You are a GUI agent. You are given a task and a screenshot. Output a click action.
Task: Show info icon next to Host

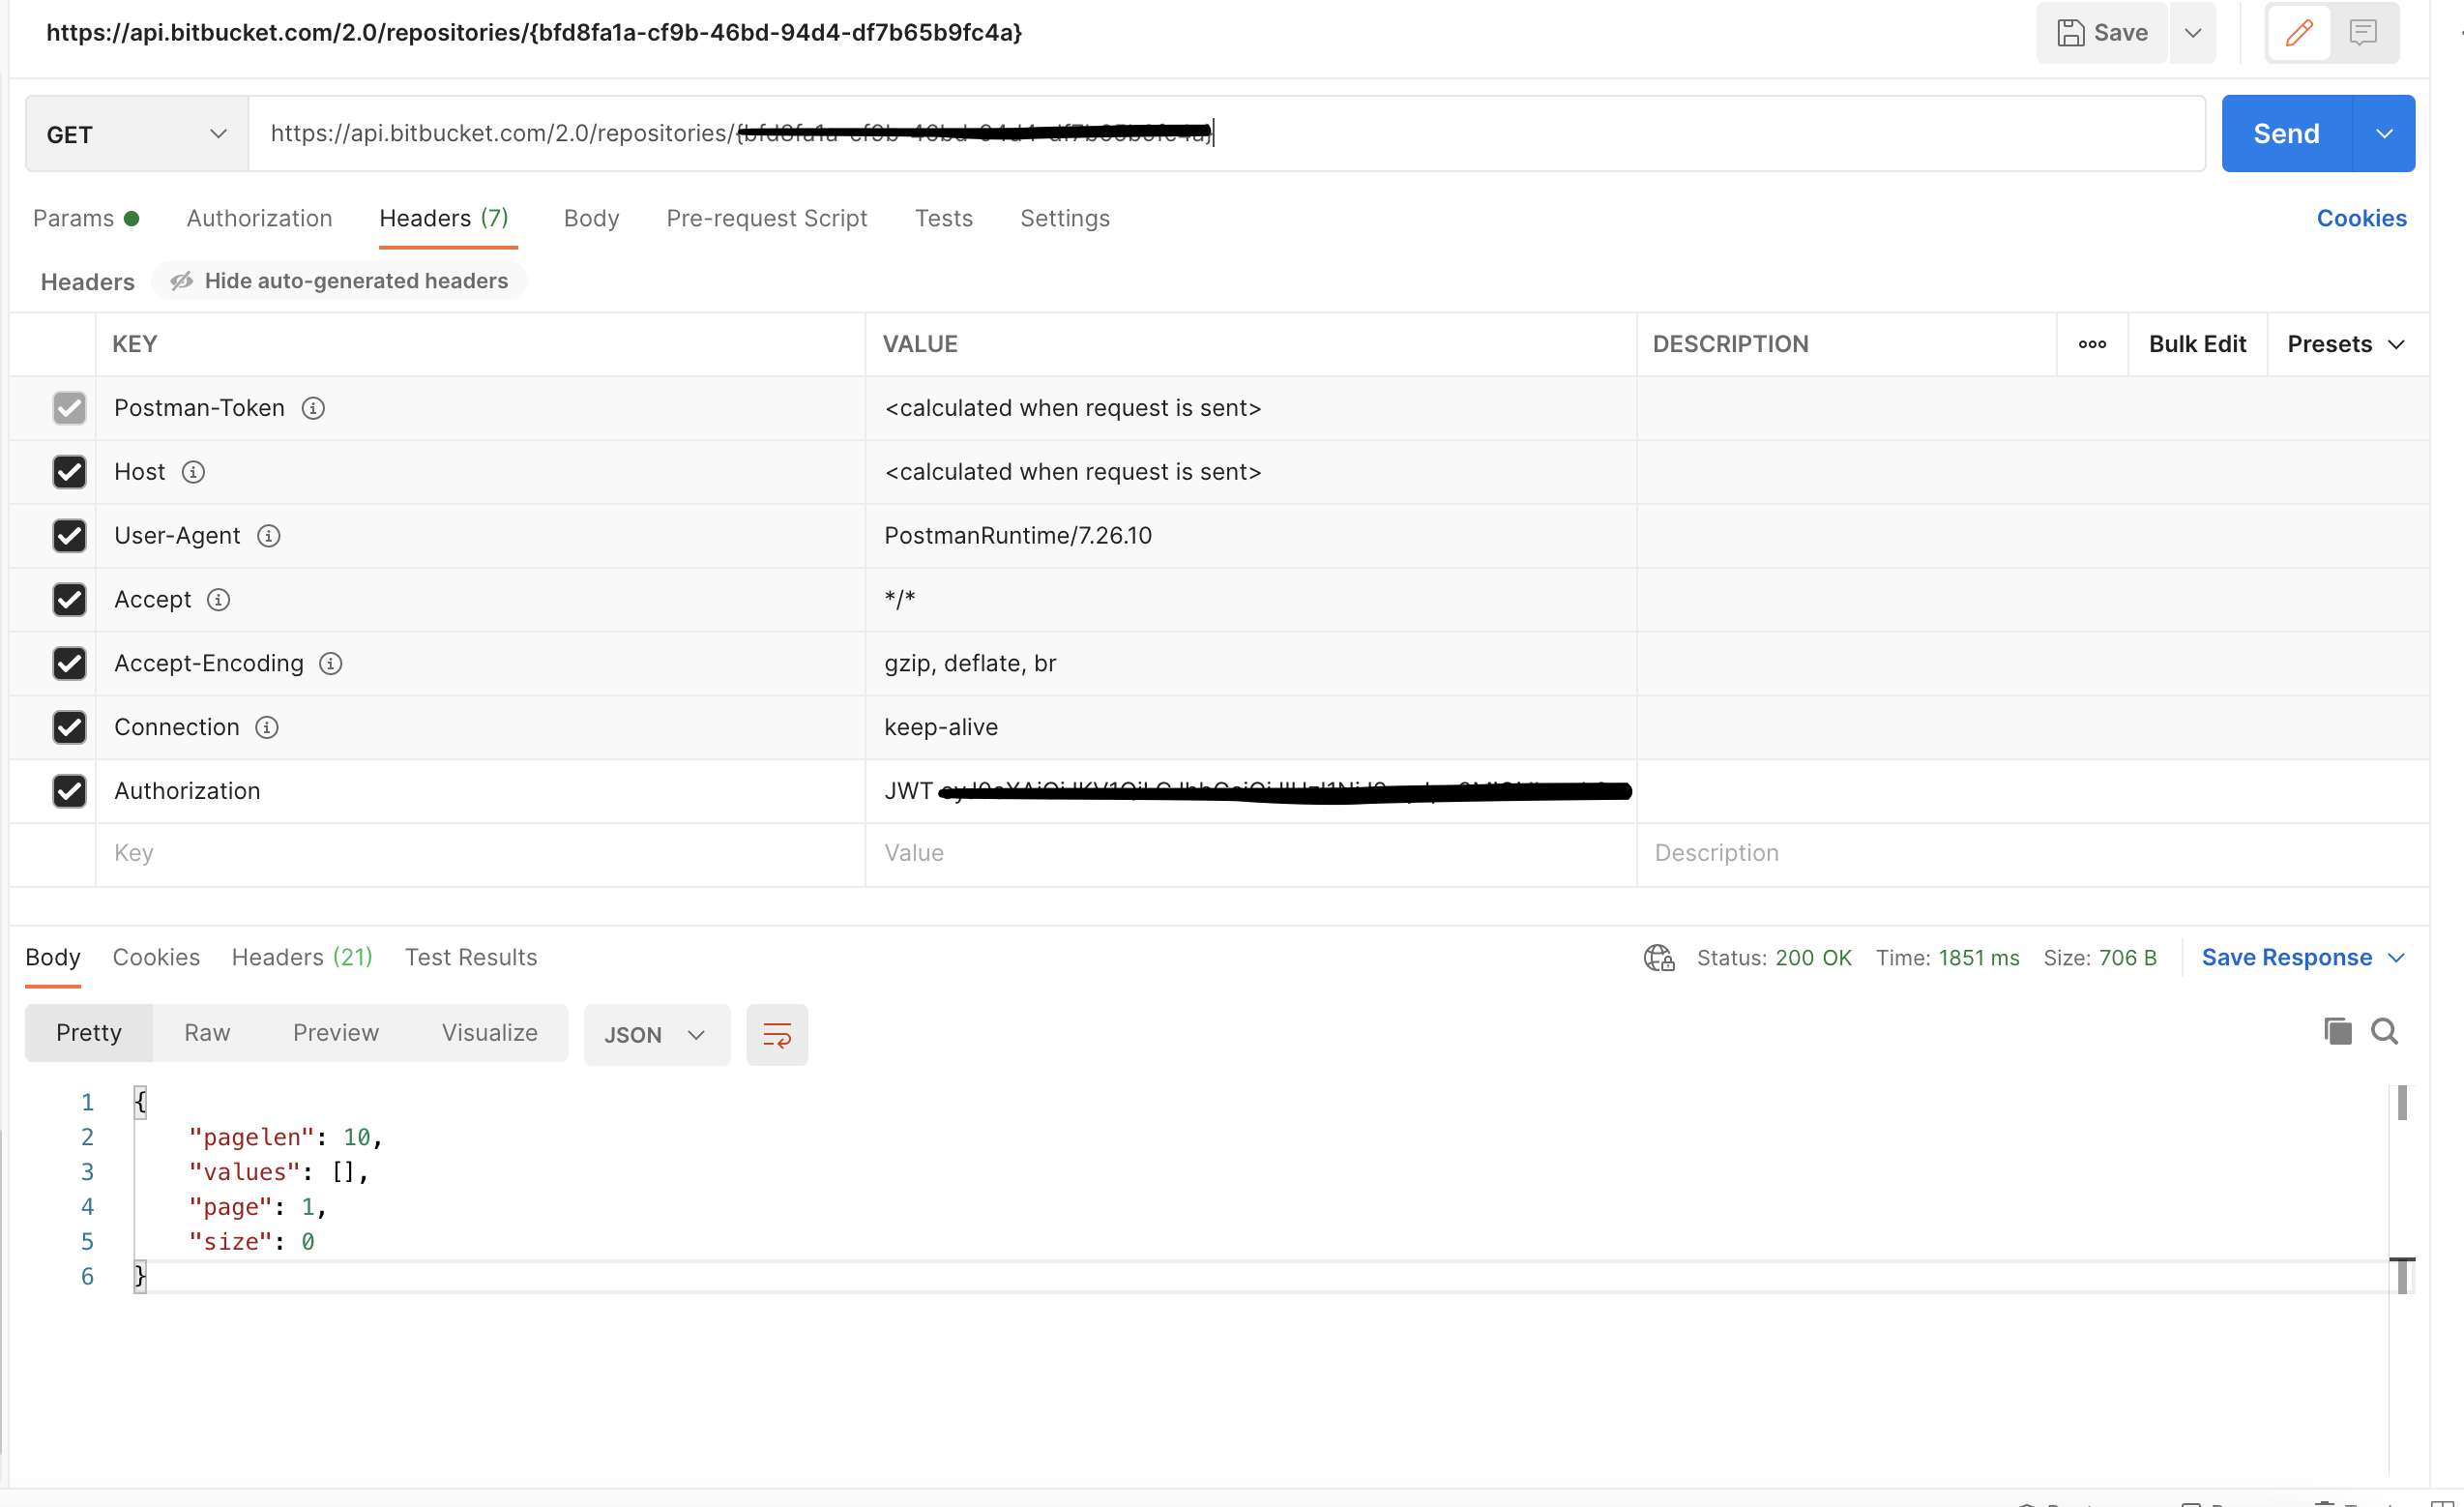[x=193, y=472]
